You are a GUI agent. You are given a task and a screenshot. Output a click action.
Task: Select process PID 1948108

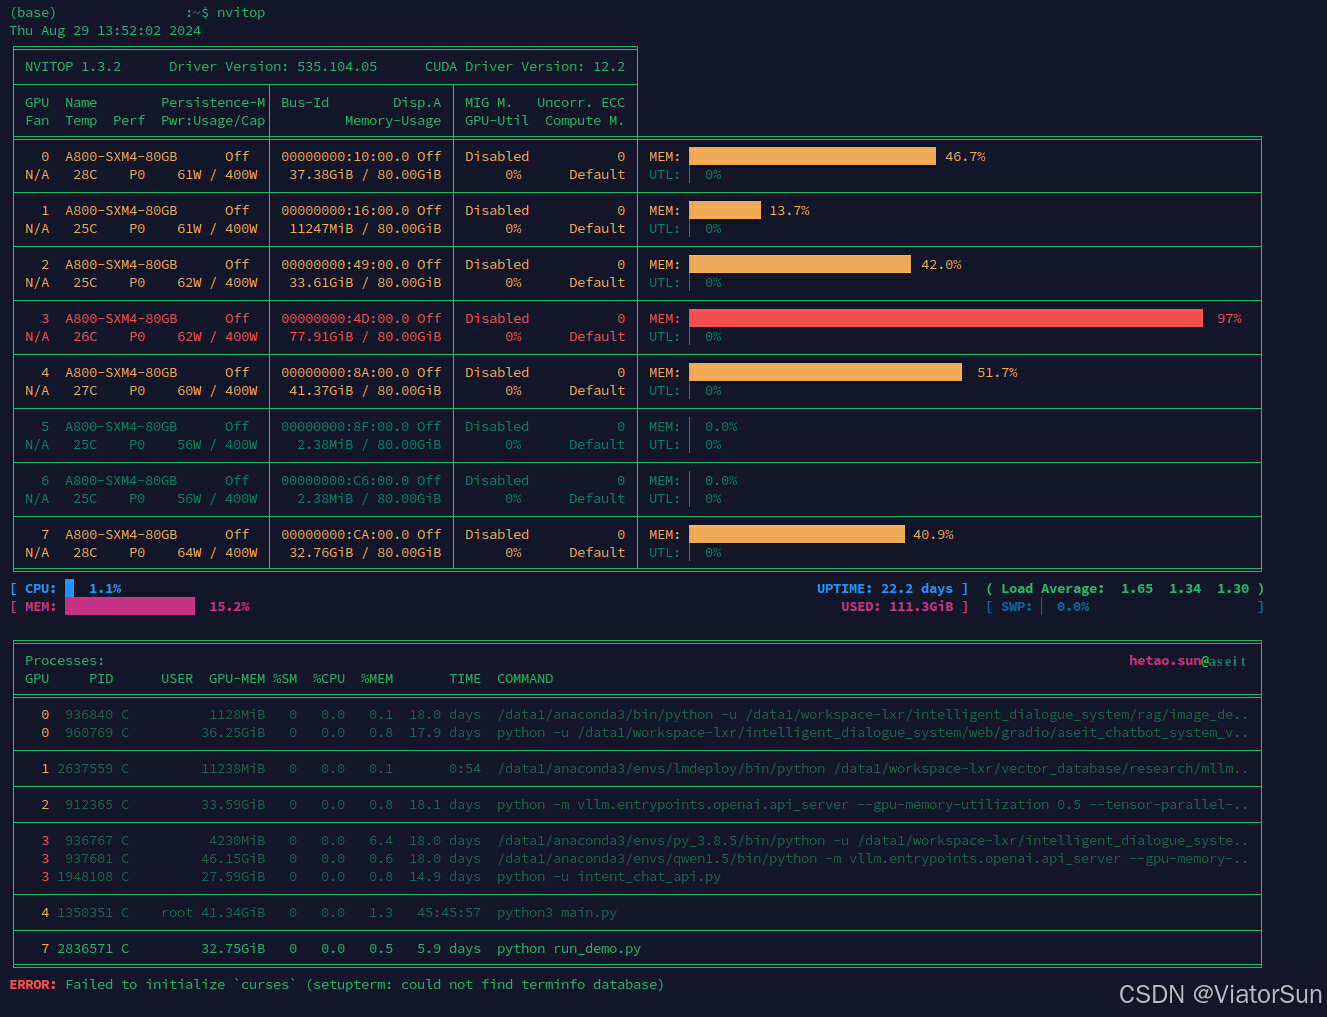pyautogui.click(x=85, y=877)
